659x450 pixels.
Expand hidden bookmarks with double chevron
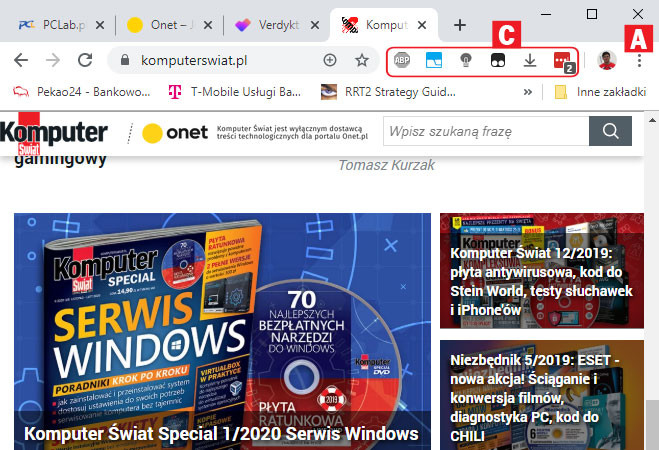point(528,92)
